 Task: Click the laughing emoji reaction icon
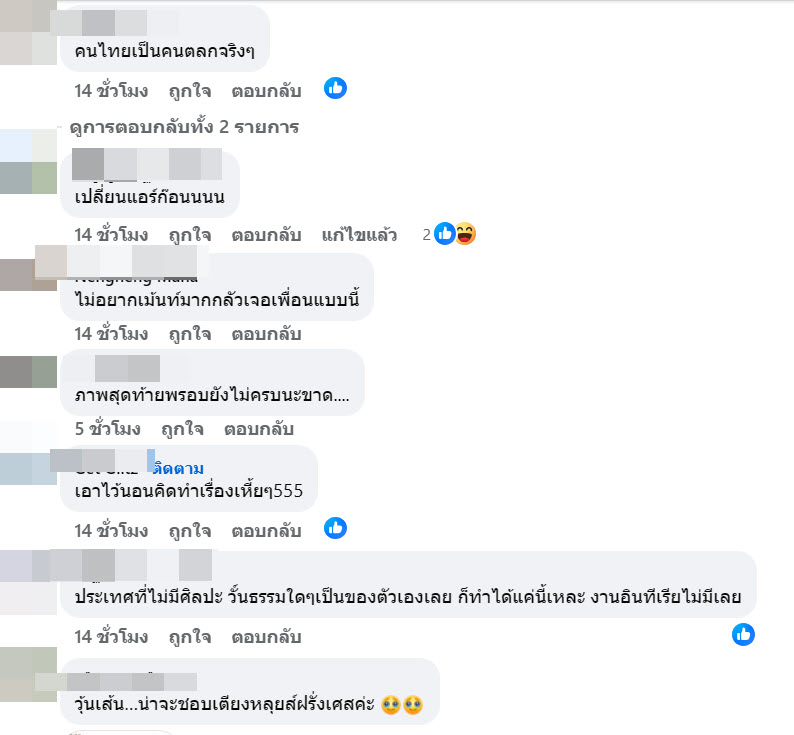click(x=465, y=234)
